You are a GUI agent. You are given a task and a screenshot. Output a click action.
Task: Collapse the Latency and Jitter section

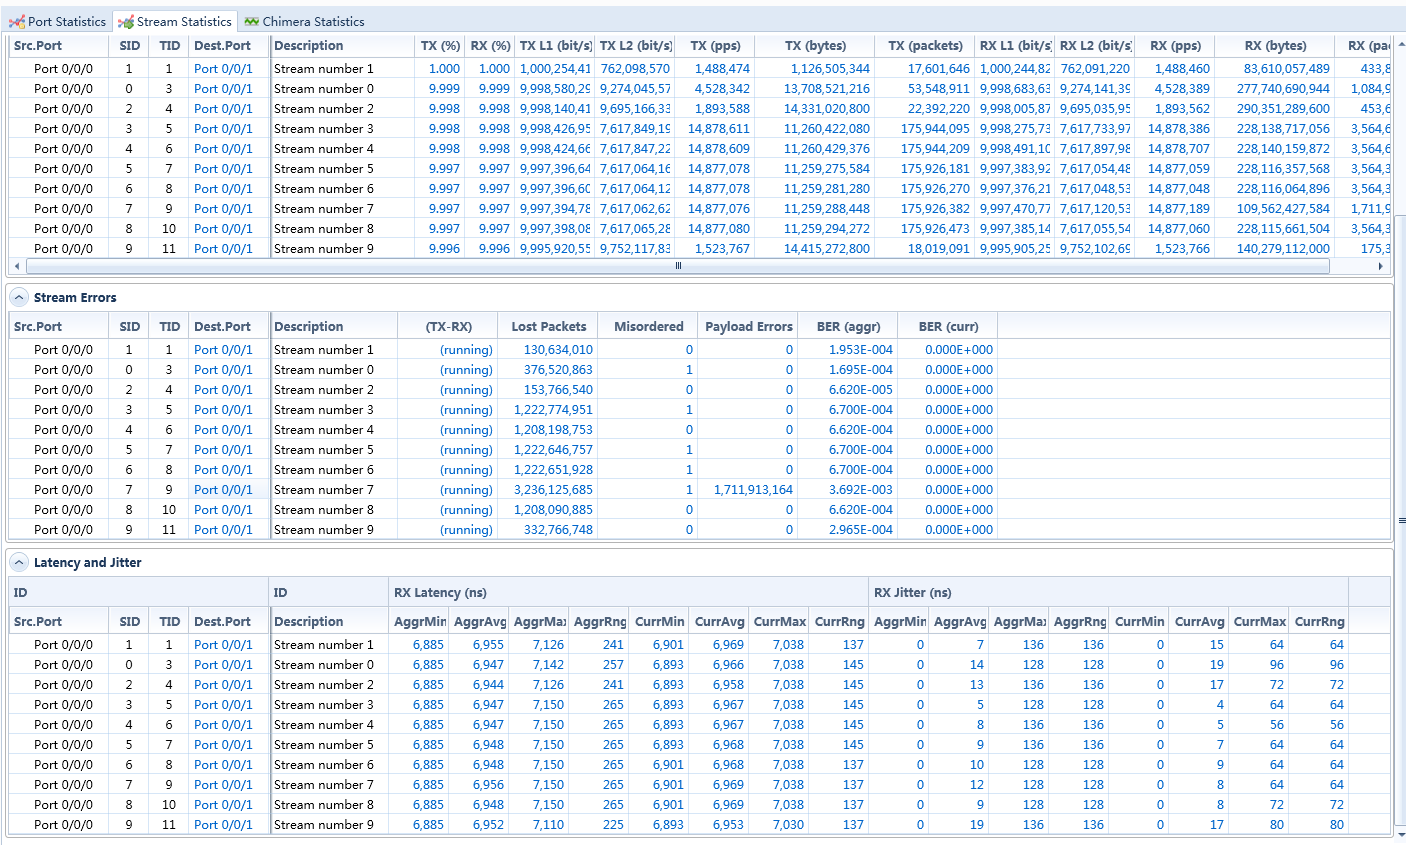click(19, 562)
